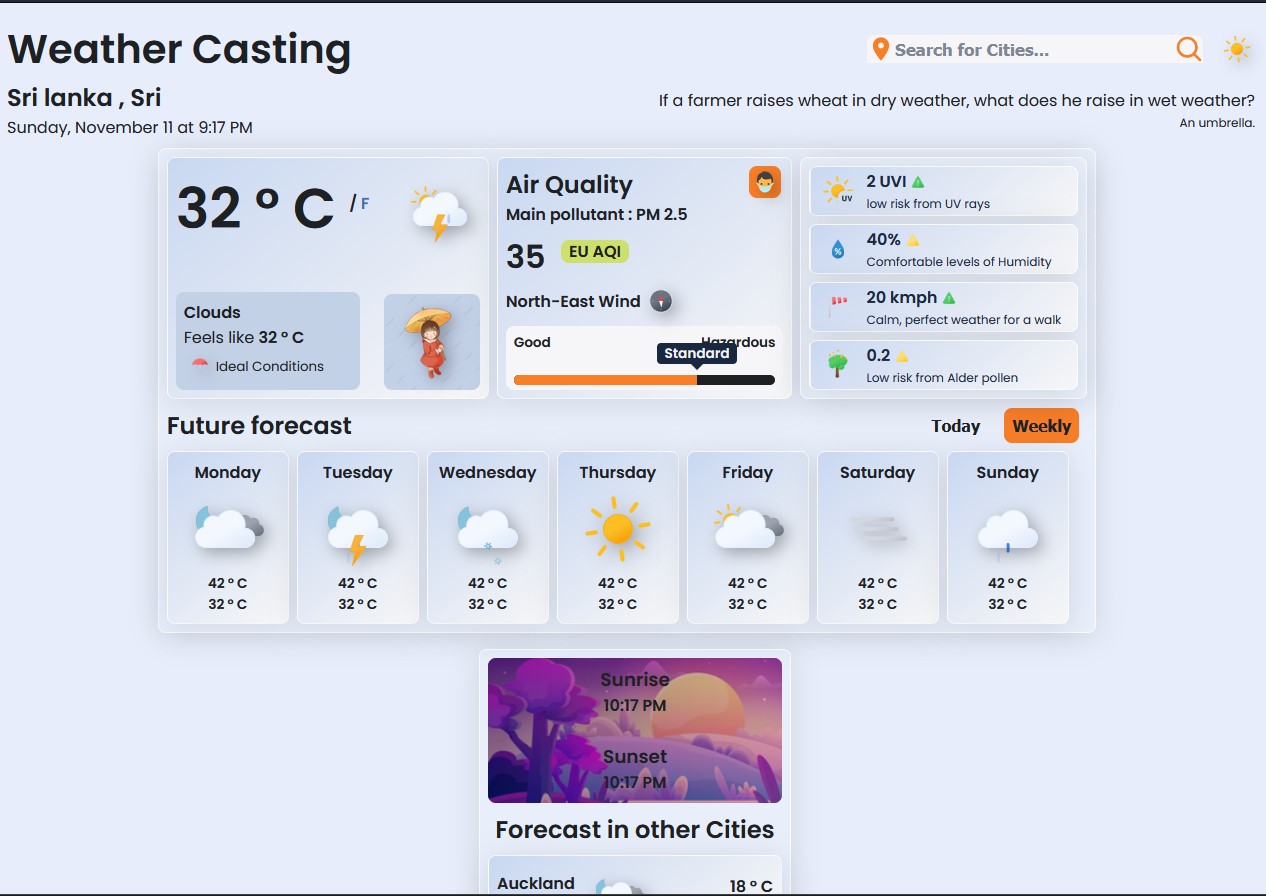Screen dimensions: 1266x896
Task: Click the thunderstorm icon beside current temperature
Action: [438, 213]
